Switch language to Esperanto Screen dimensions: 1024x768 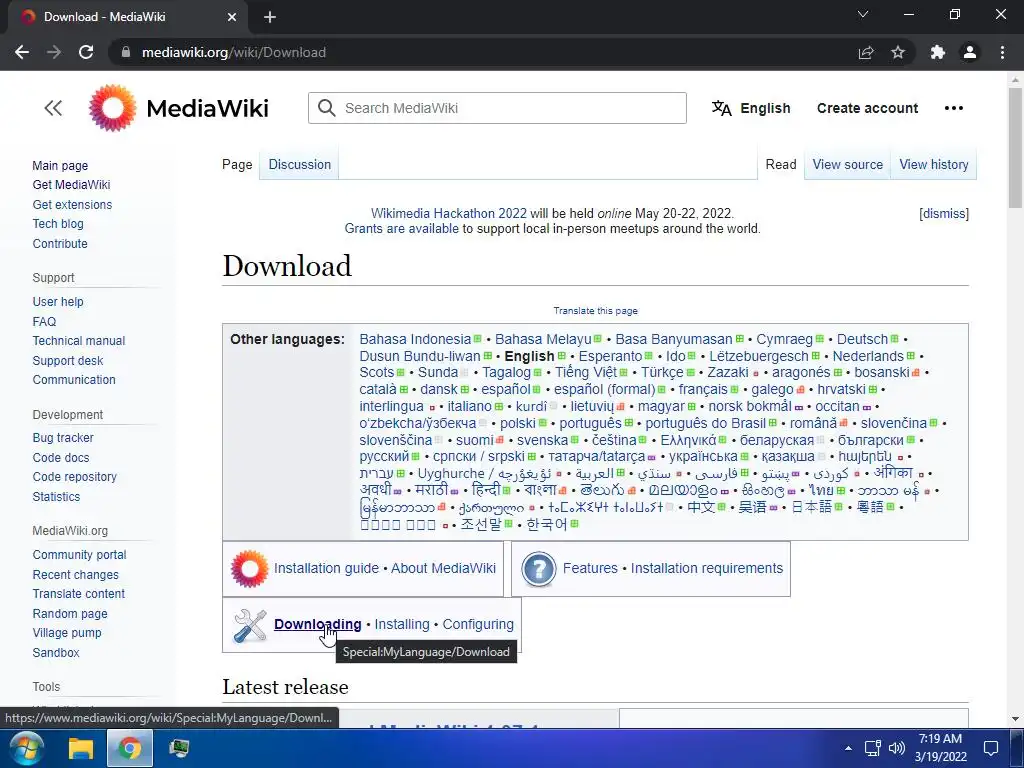(610, 357)
